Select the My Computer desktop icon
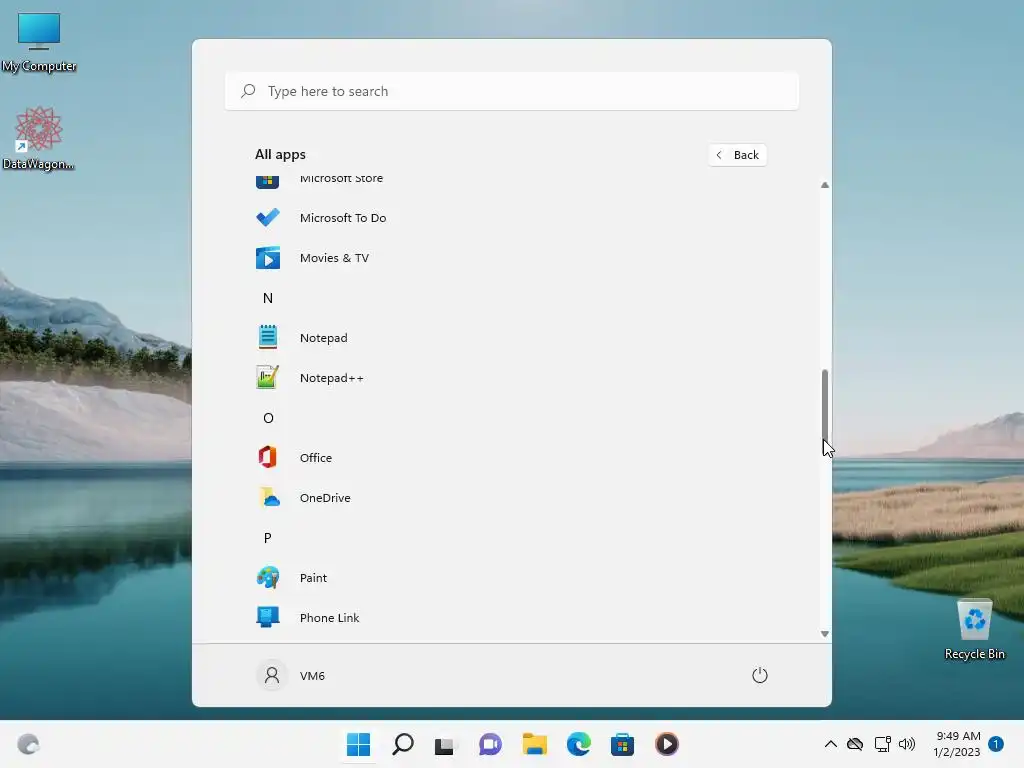Screen dimensions: 1024x768 [x=39, y=42]
